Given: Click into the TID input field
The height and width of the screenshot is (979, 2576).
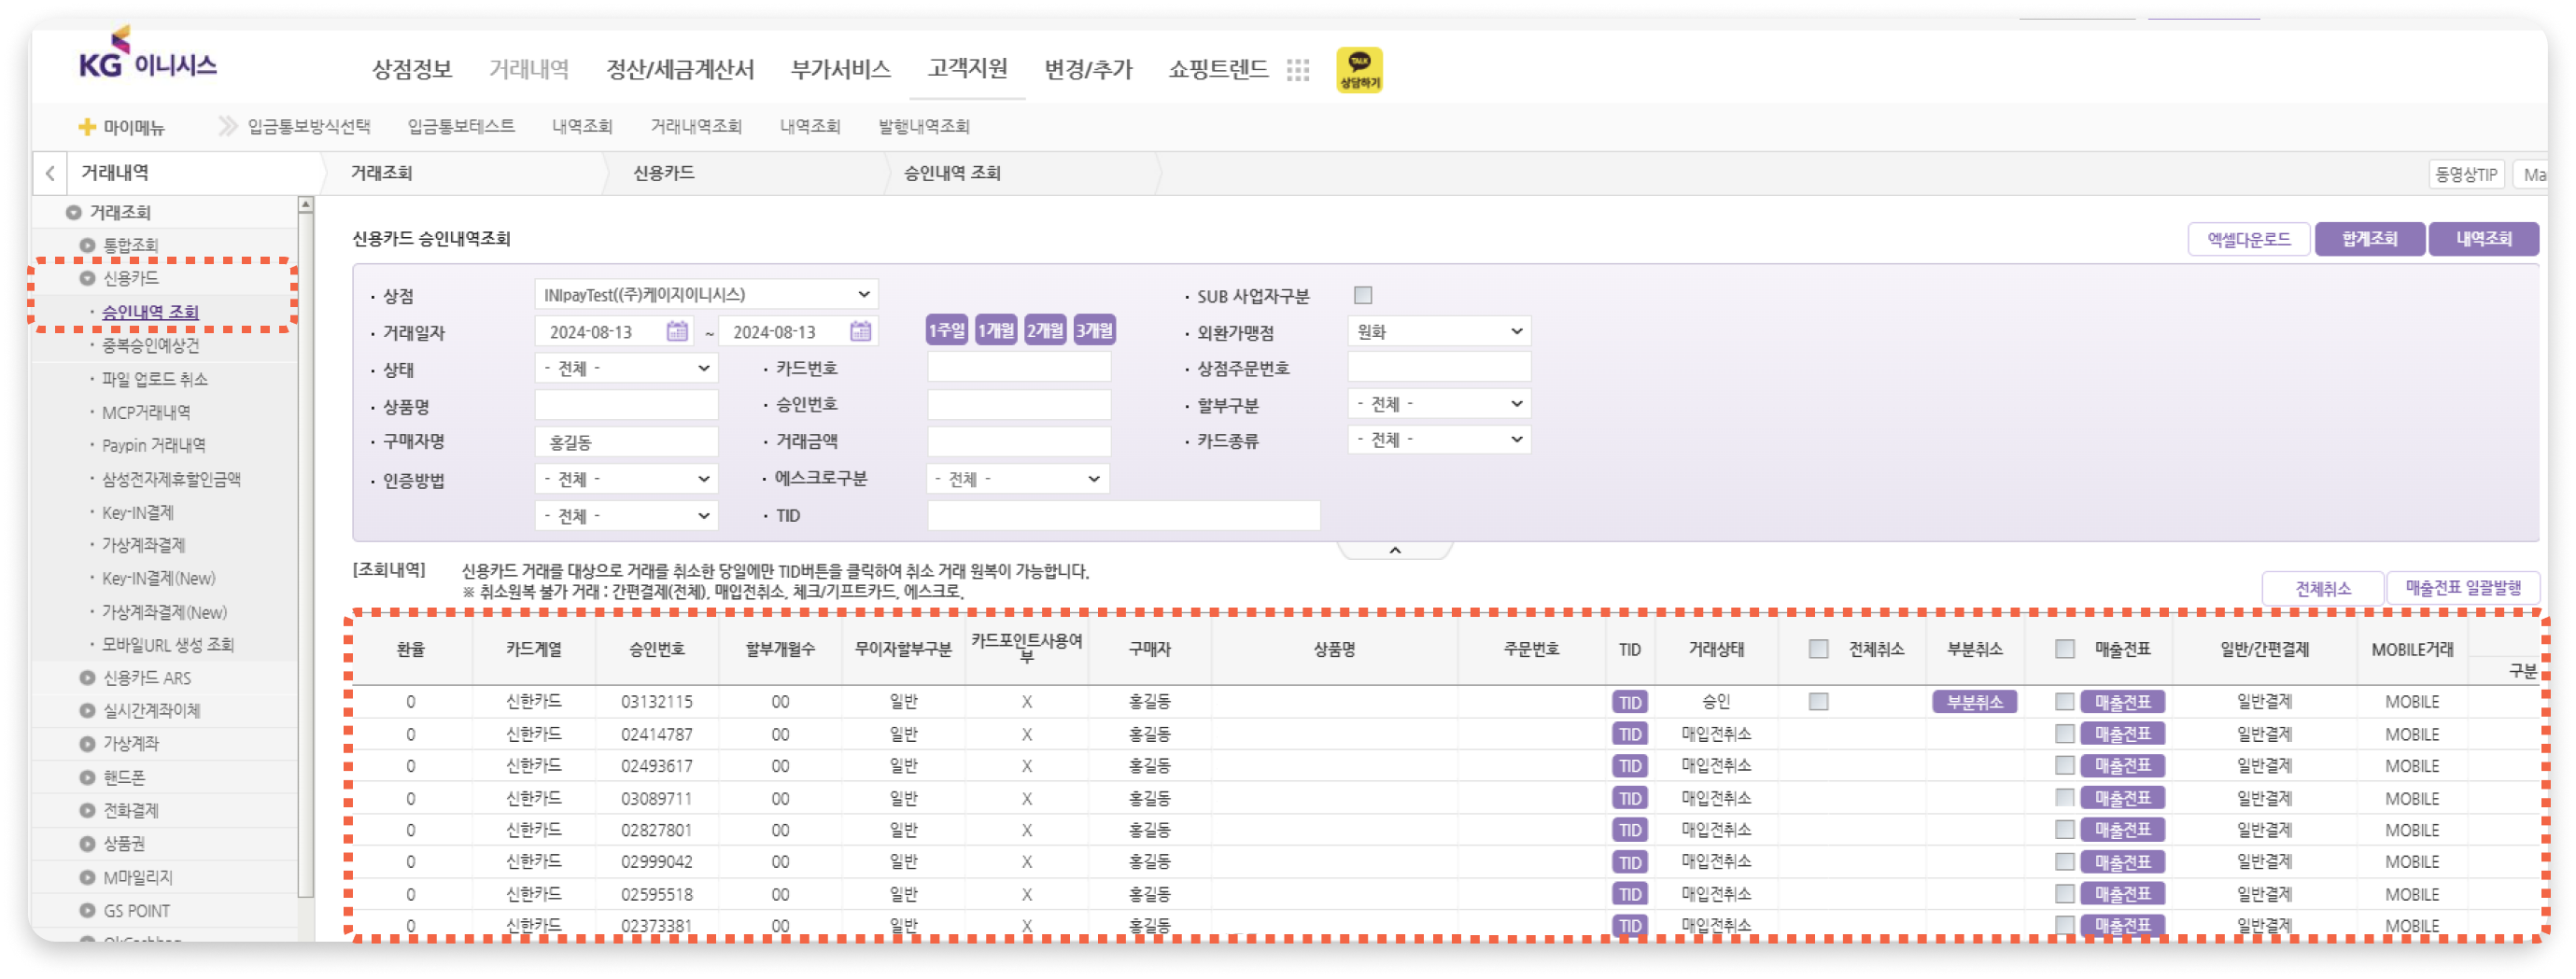Looking at the screenshot, I should [x=1123, y=515].
